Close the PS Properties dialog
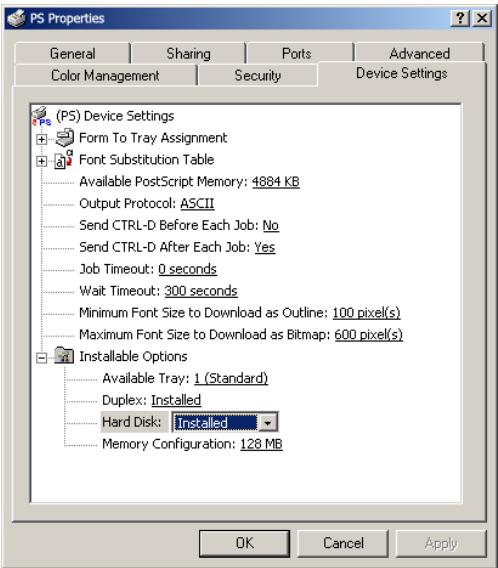Screen dimensions: 498x568 (x=481, y=18)
